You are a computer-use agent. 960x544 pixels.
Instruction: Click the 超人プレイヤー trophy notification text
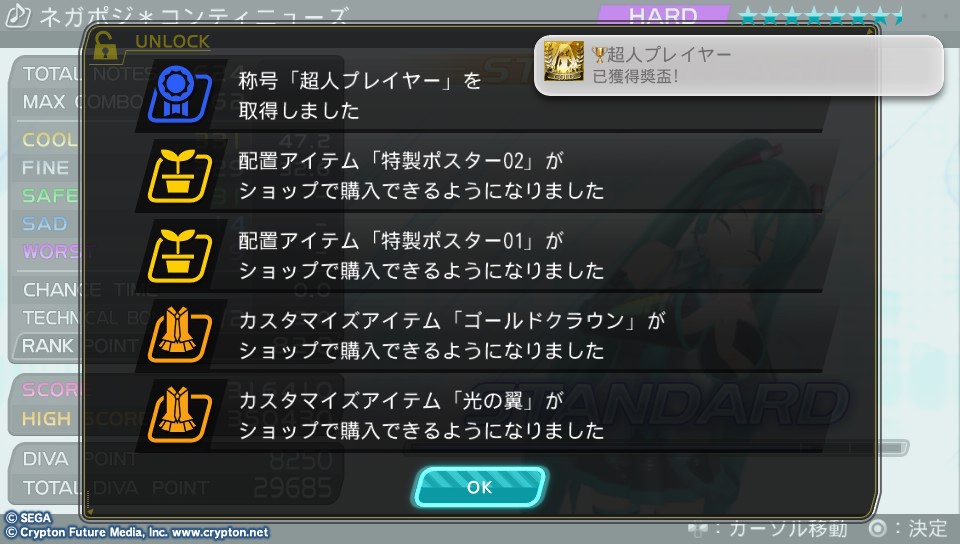coord(662,65)
